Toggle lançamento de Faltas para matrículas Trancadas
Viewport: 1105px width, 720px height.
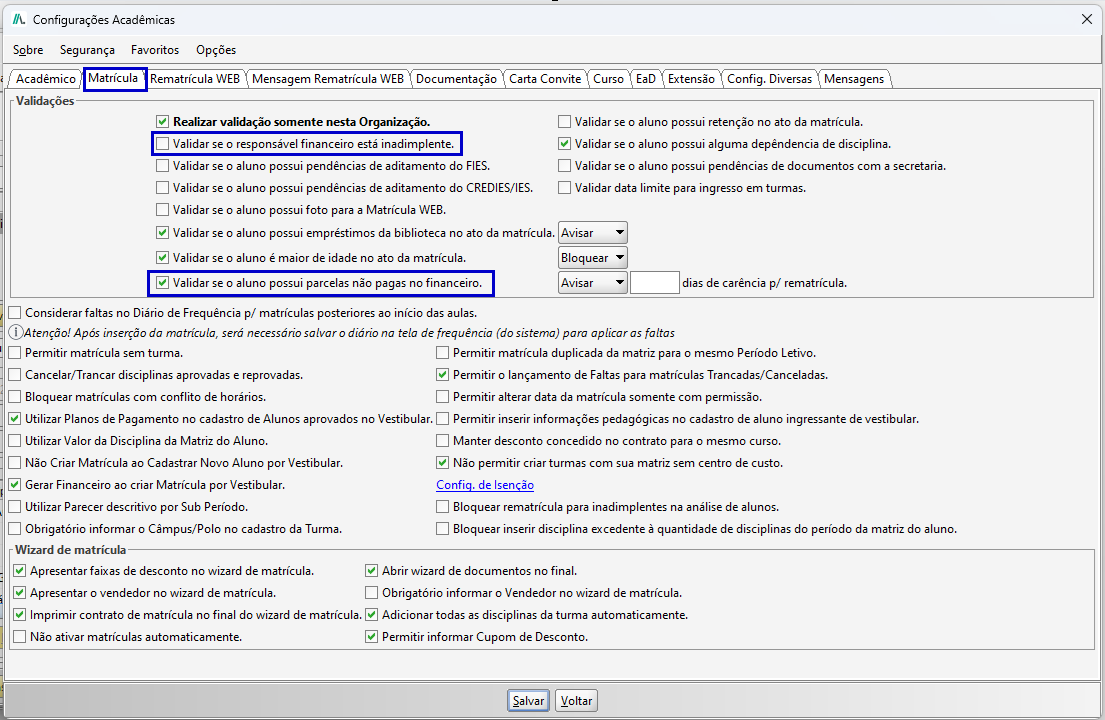pyautogui.click(x=443, y=375)
